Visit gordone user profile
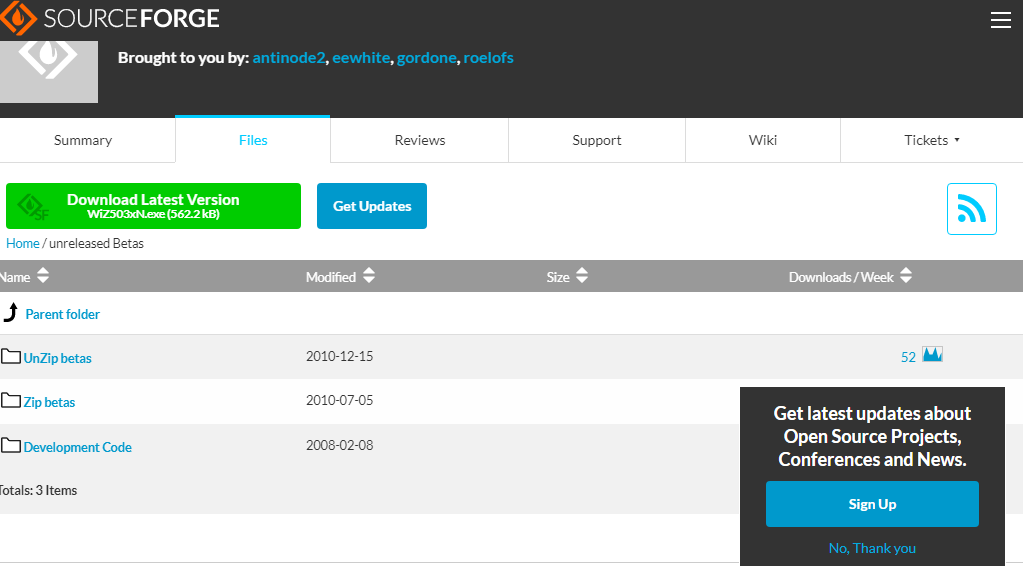1023x566 pixels. 427,57
